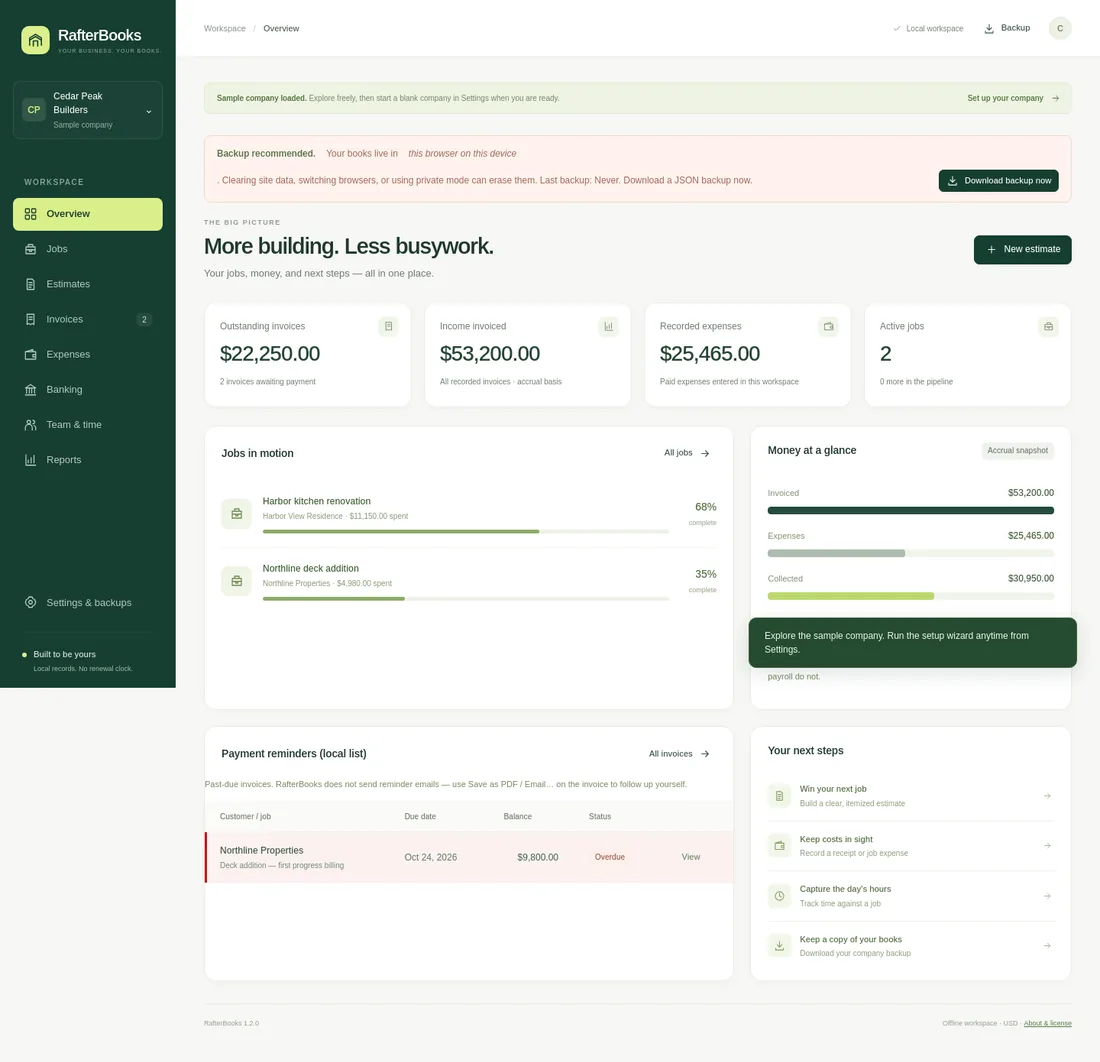Click the Outstanding invoices card icon
This screenshot has width=1100, height=1062.
pos(388,326)
